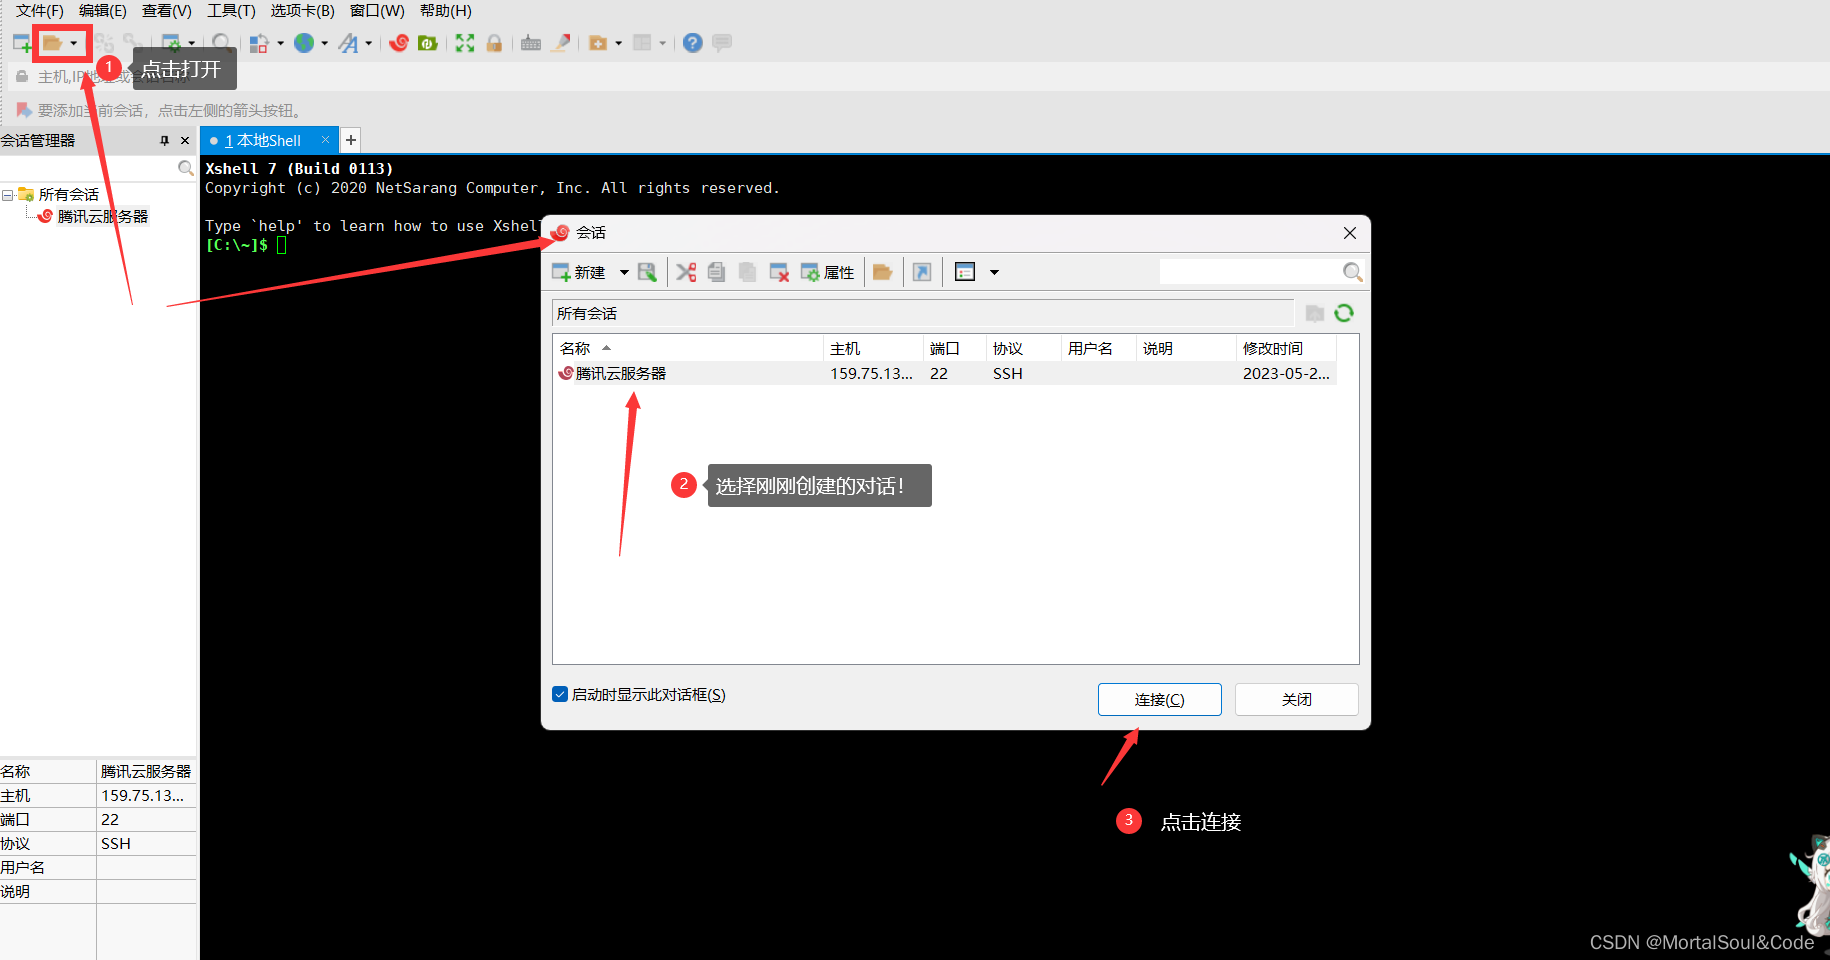Click the 关闭 button in dialog
The width and height of the screenshot is (1830, 960).
click(x=1297, y=700)
